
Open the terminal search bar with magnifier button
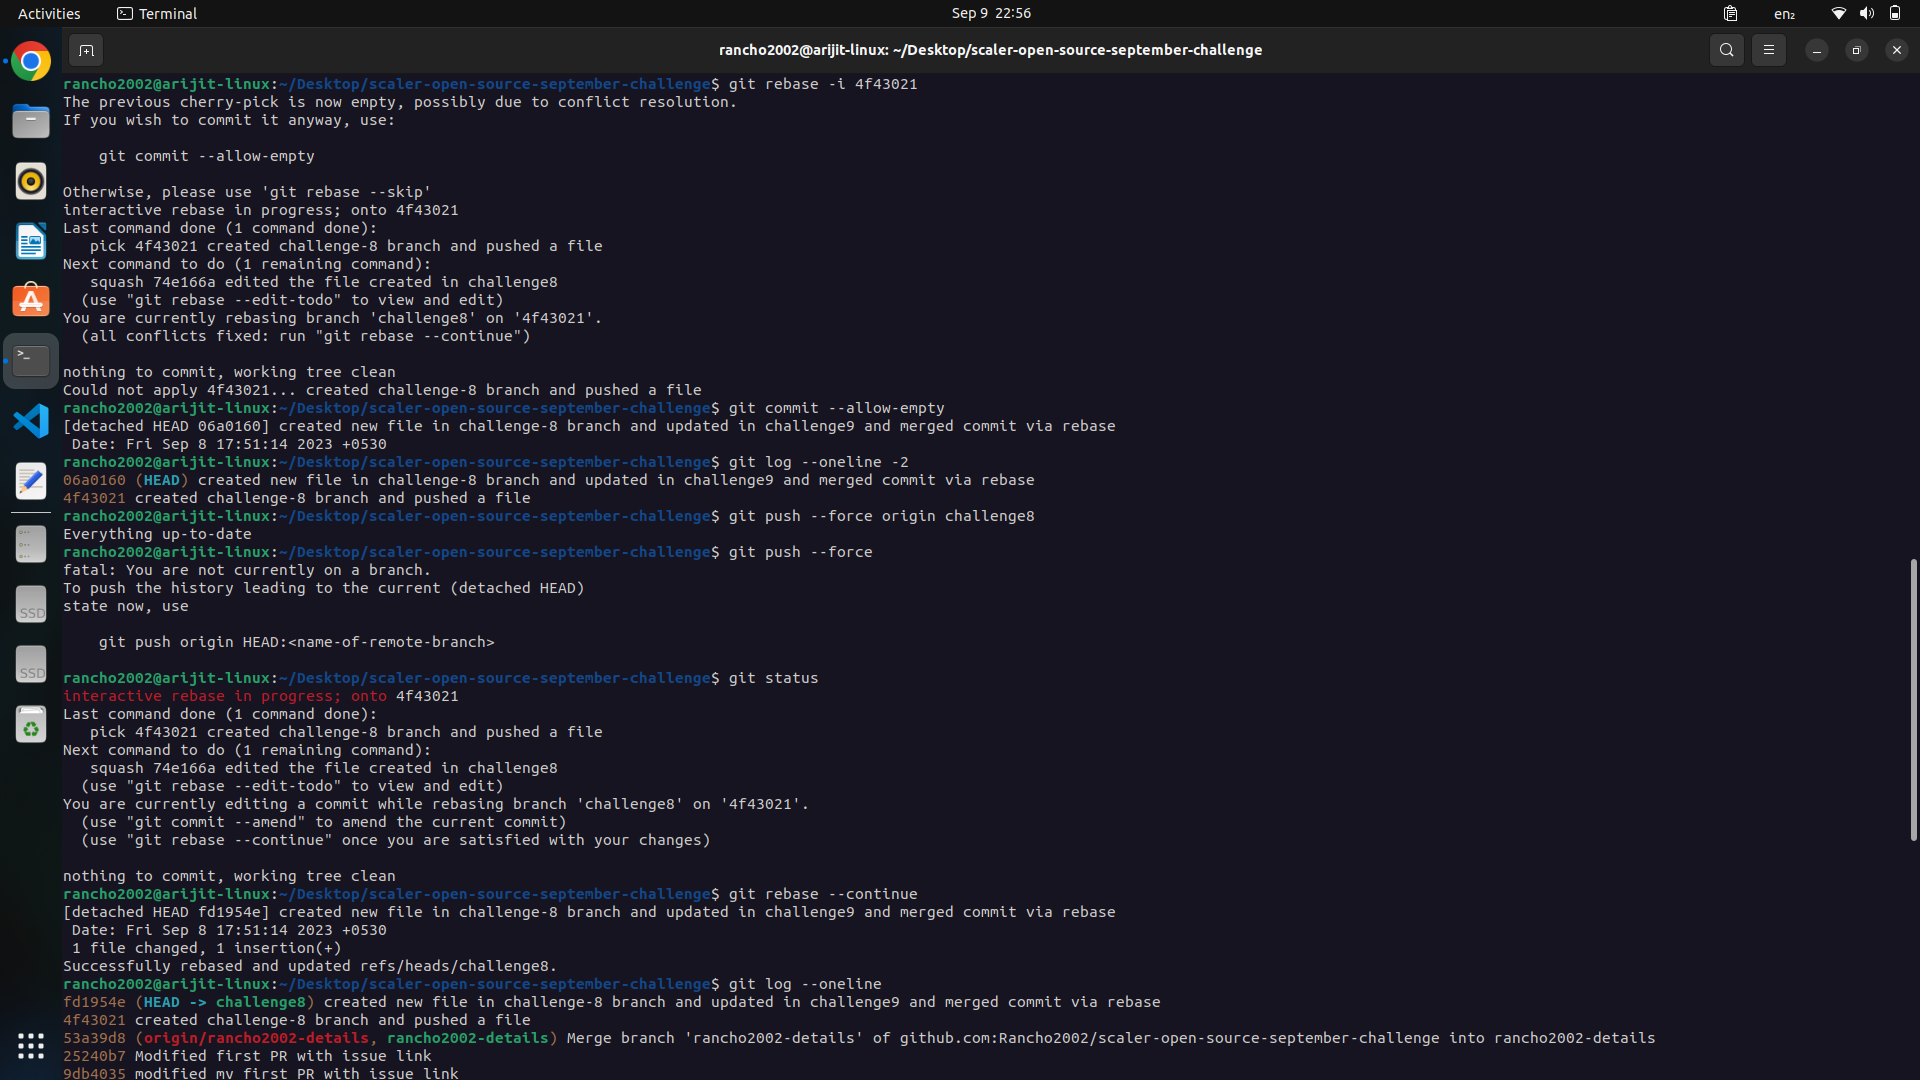[1727, 49]
